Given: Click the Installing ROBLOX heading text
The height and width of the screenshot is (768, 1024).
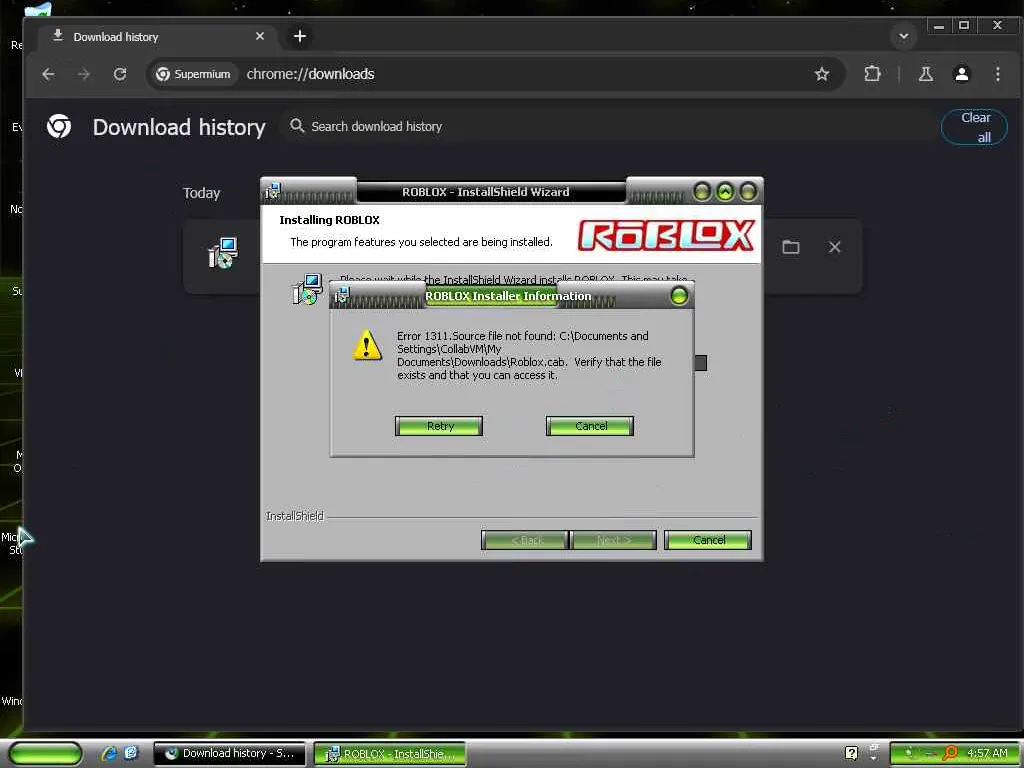Looking at the screenshot, I should click(x=329, y=220).
